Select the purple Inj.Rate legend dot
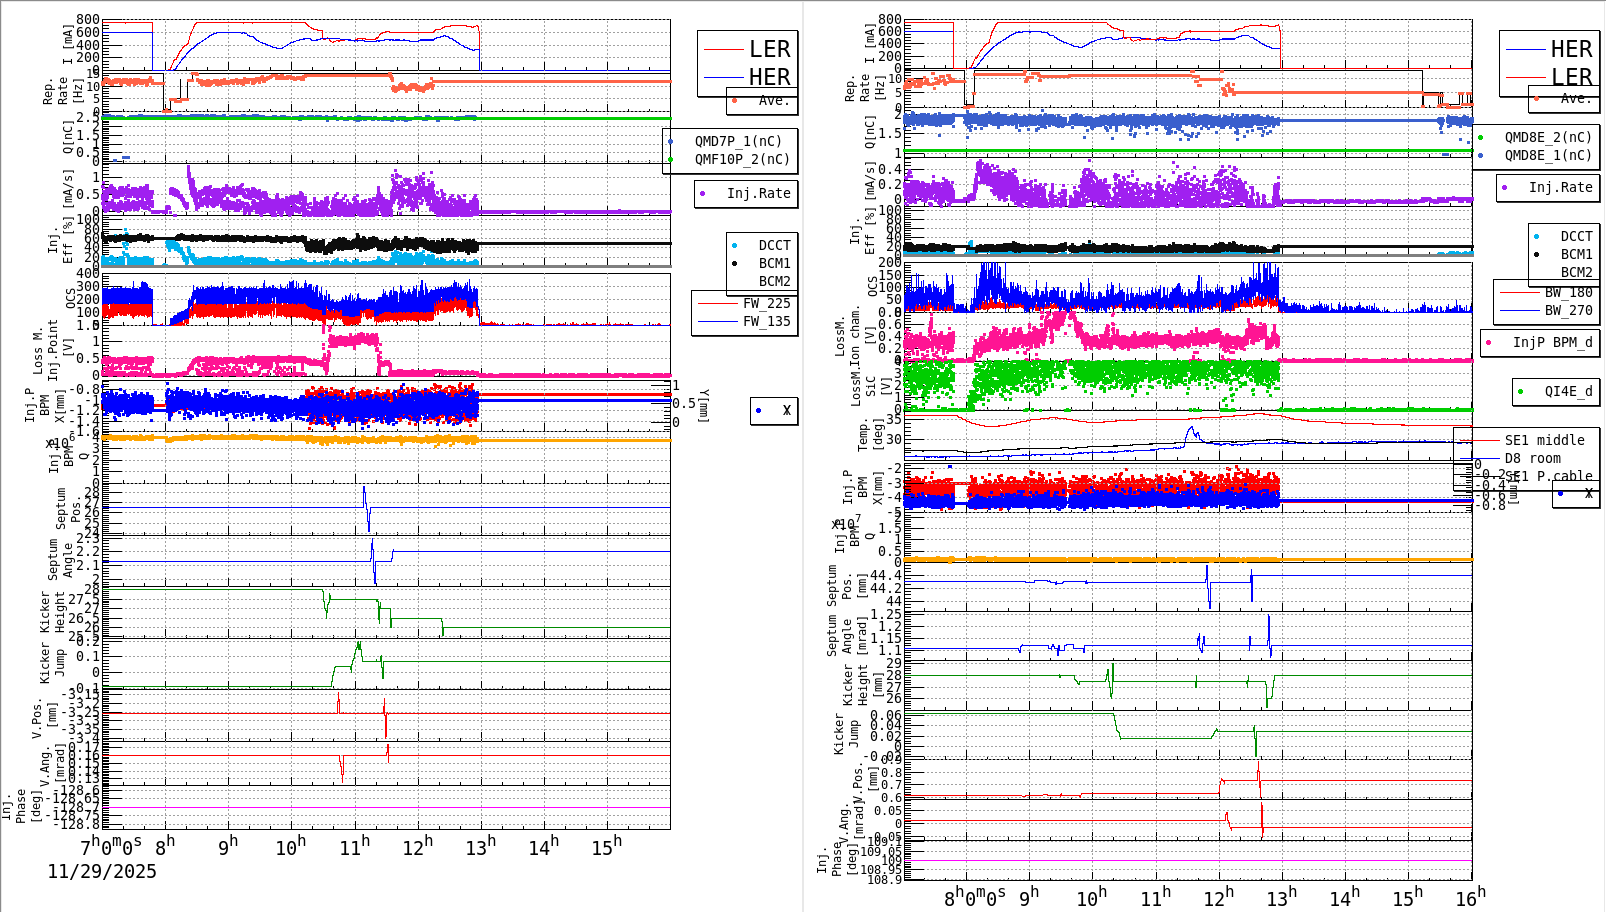The image size is (1606, 912). click(x=704, y=194)
